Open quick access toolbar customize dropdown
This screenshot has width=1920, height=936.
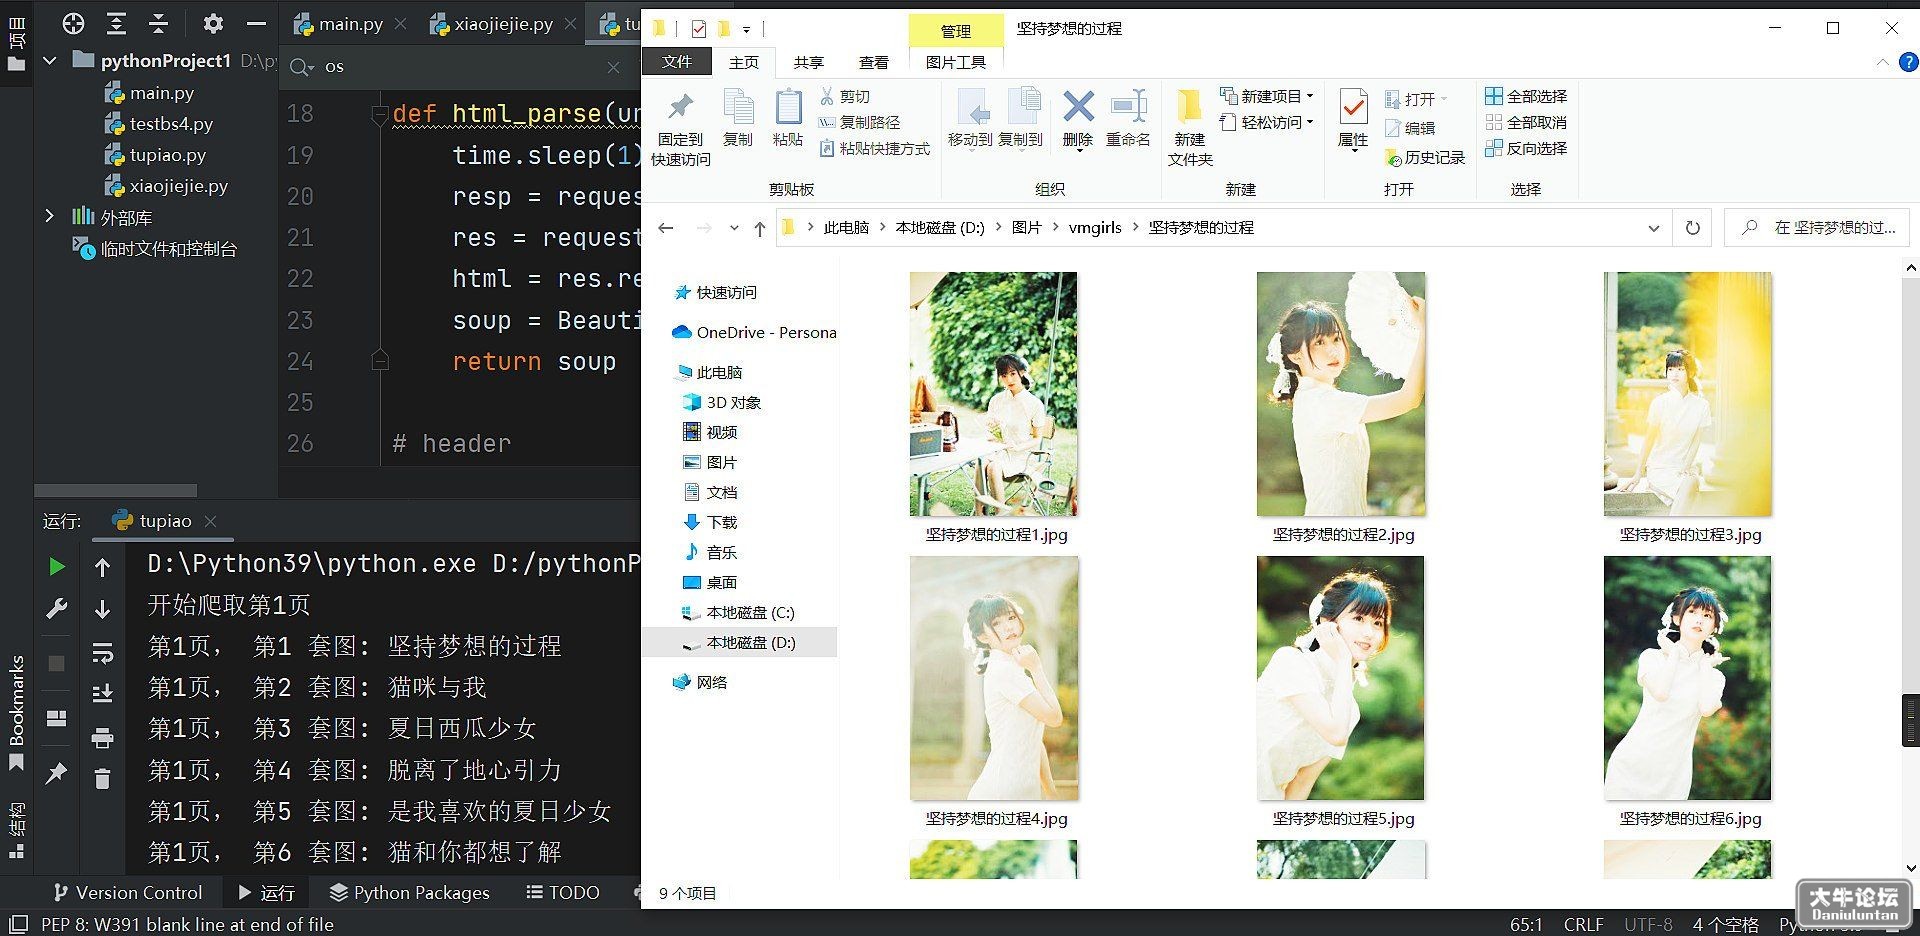[746, 30]
